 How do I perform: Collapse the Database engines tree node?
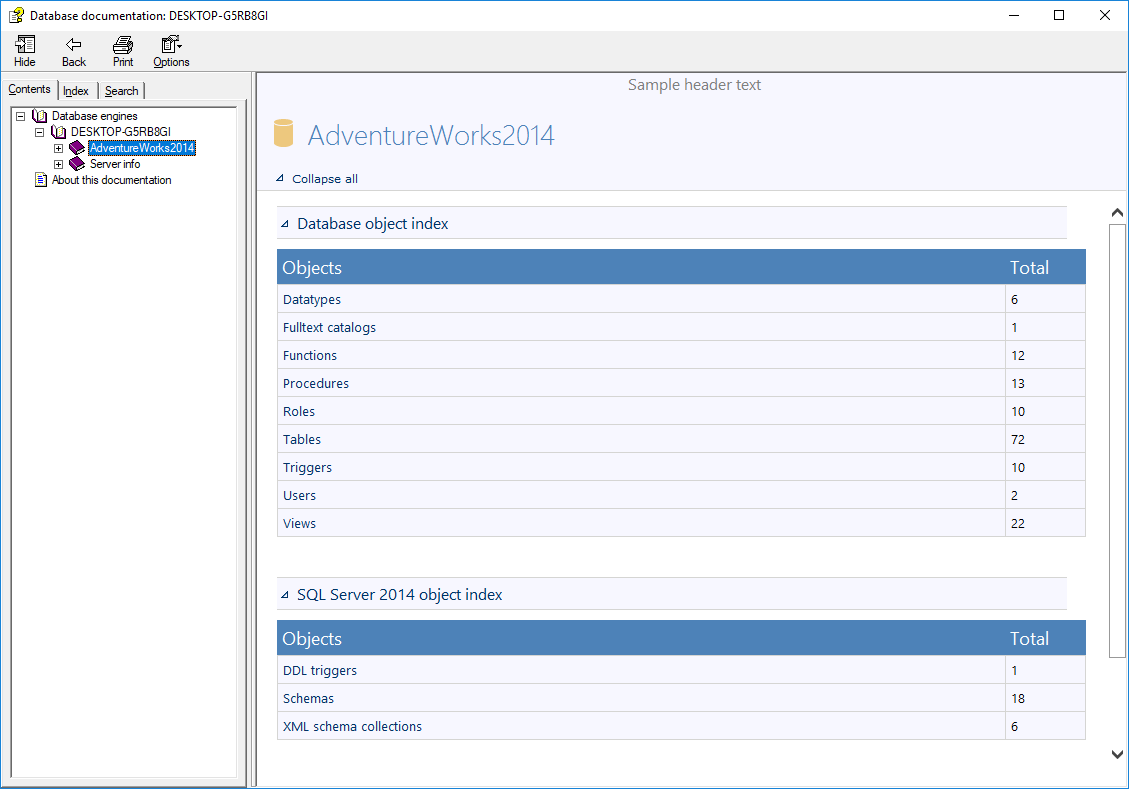tap(20, 116)
